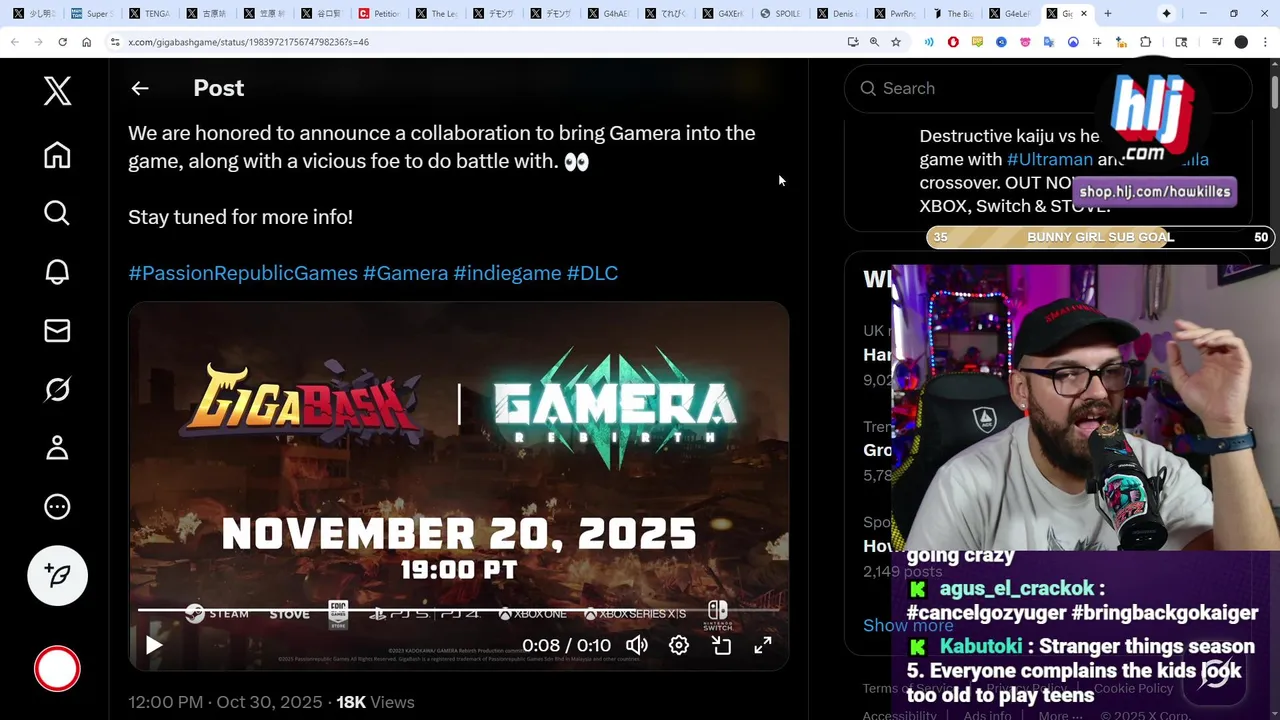The image size is (1280, 720).
Task: Open Gemini sparkle button in tab strip
Action: [1166, 14]
